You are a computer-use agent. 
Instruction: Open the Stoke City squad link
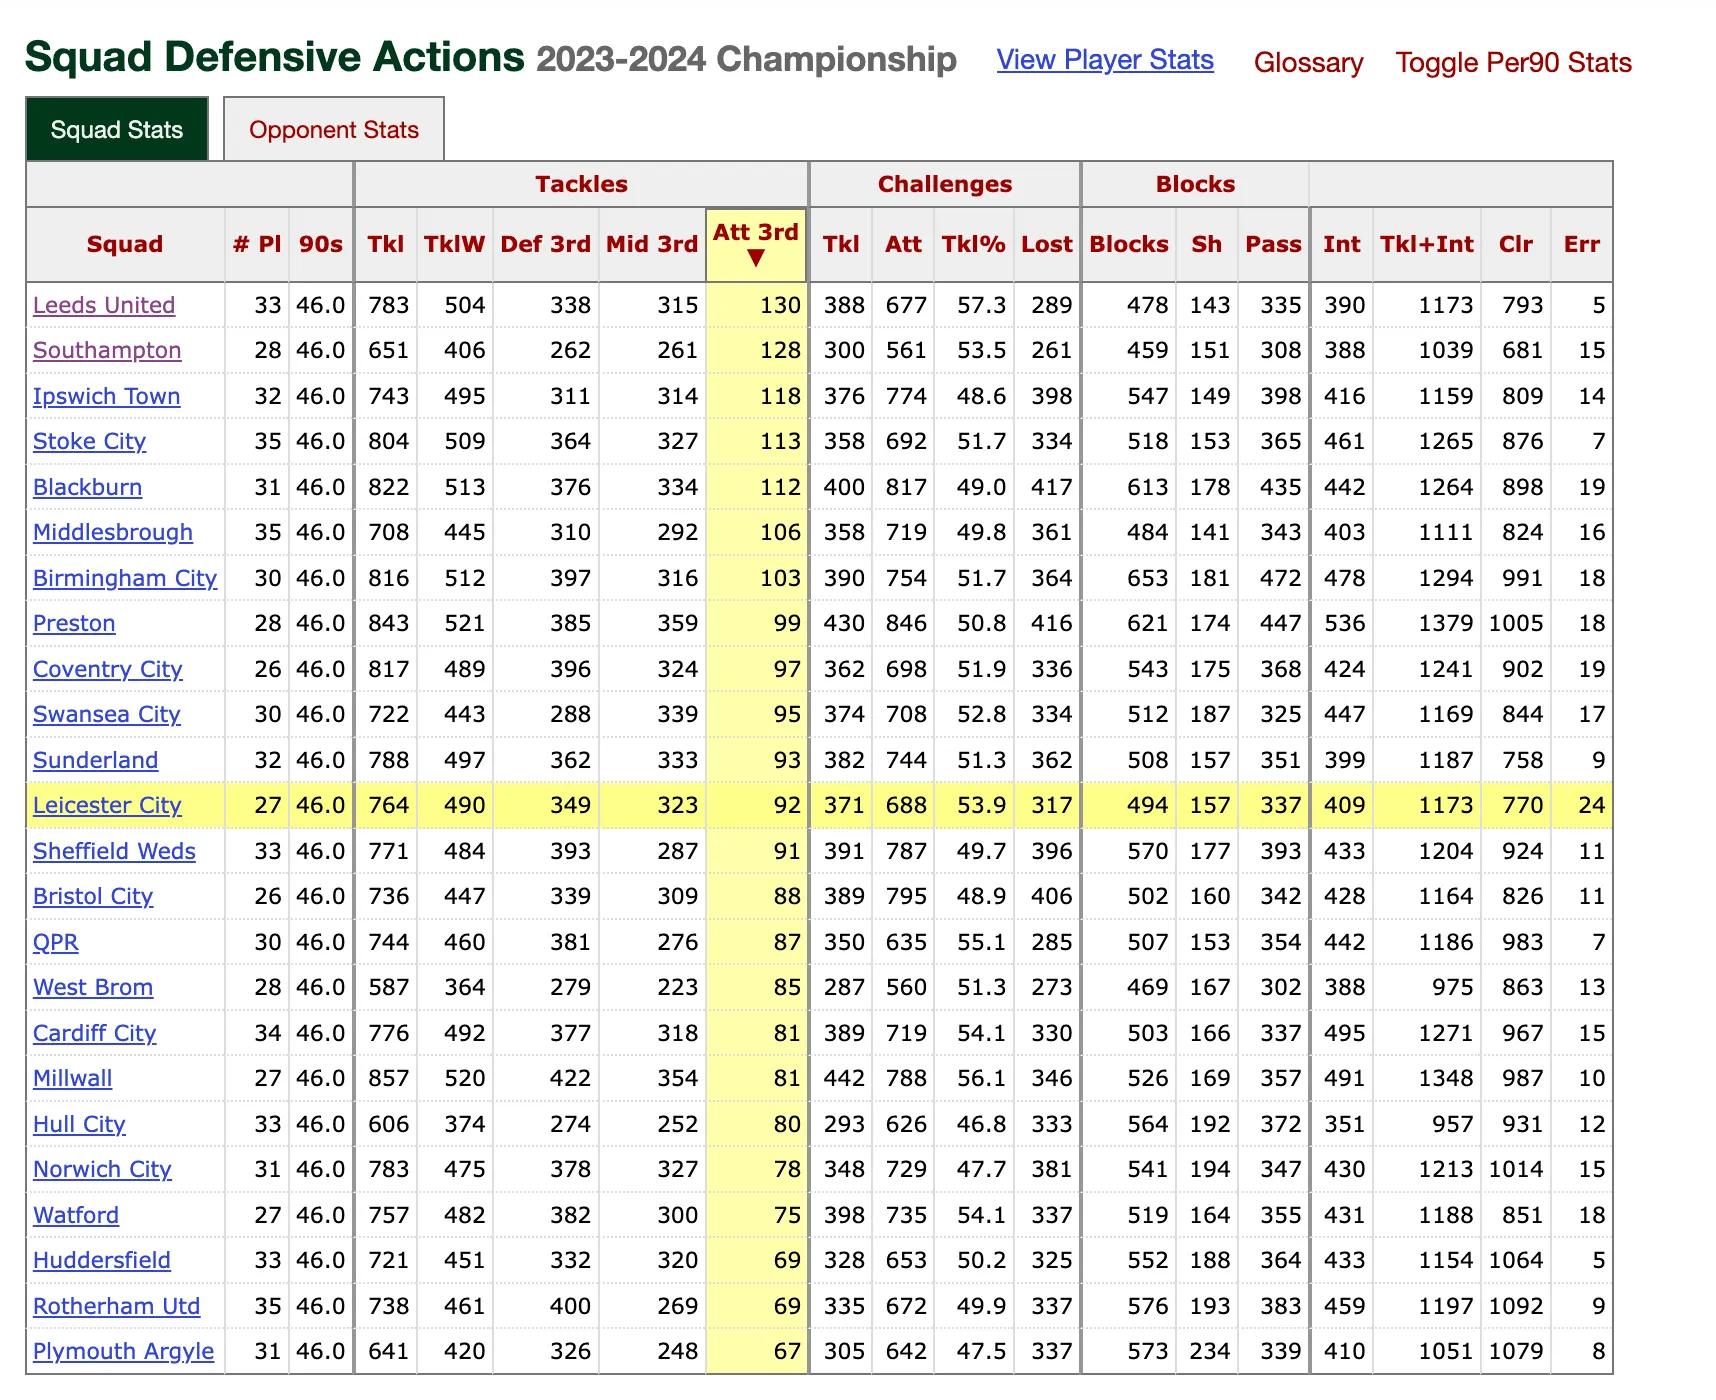pos(90,441)
